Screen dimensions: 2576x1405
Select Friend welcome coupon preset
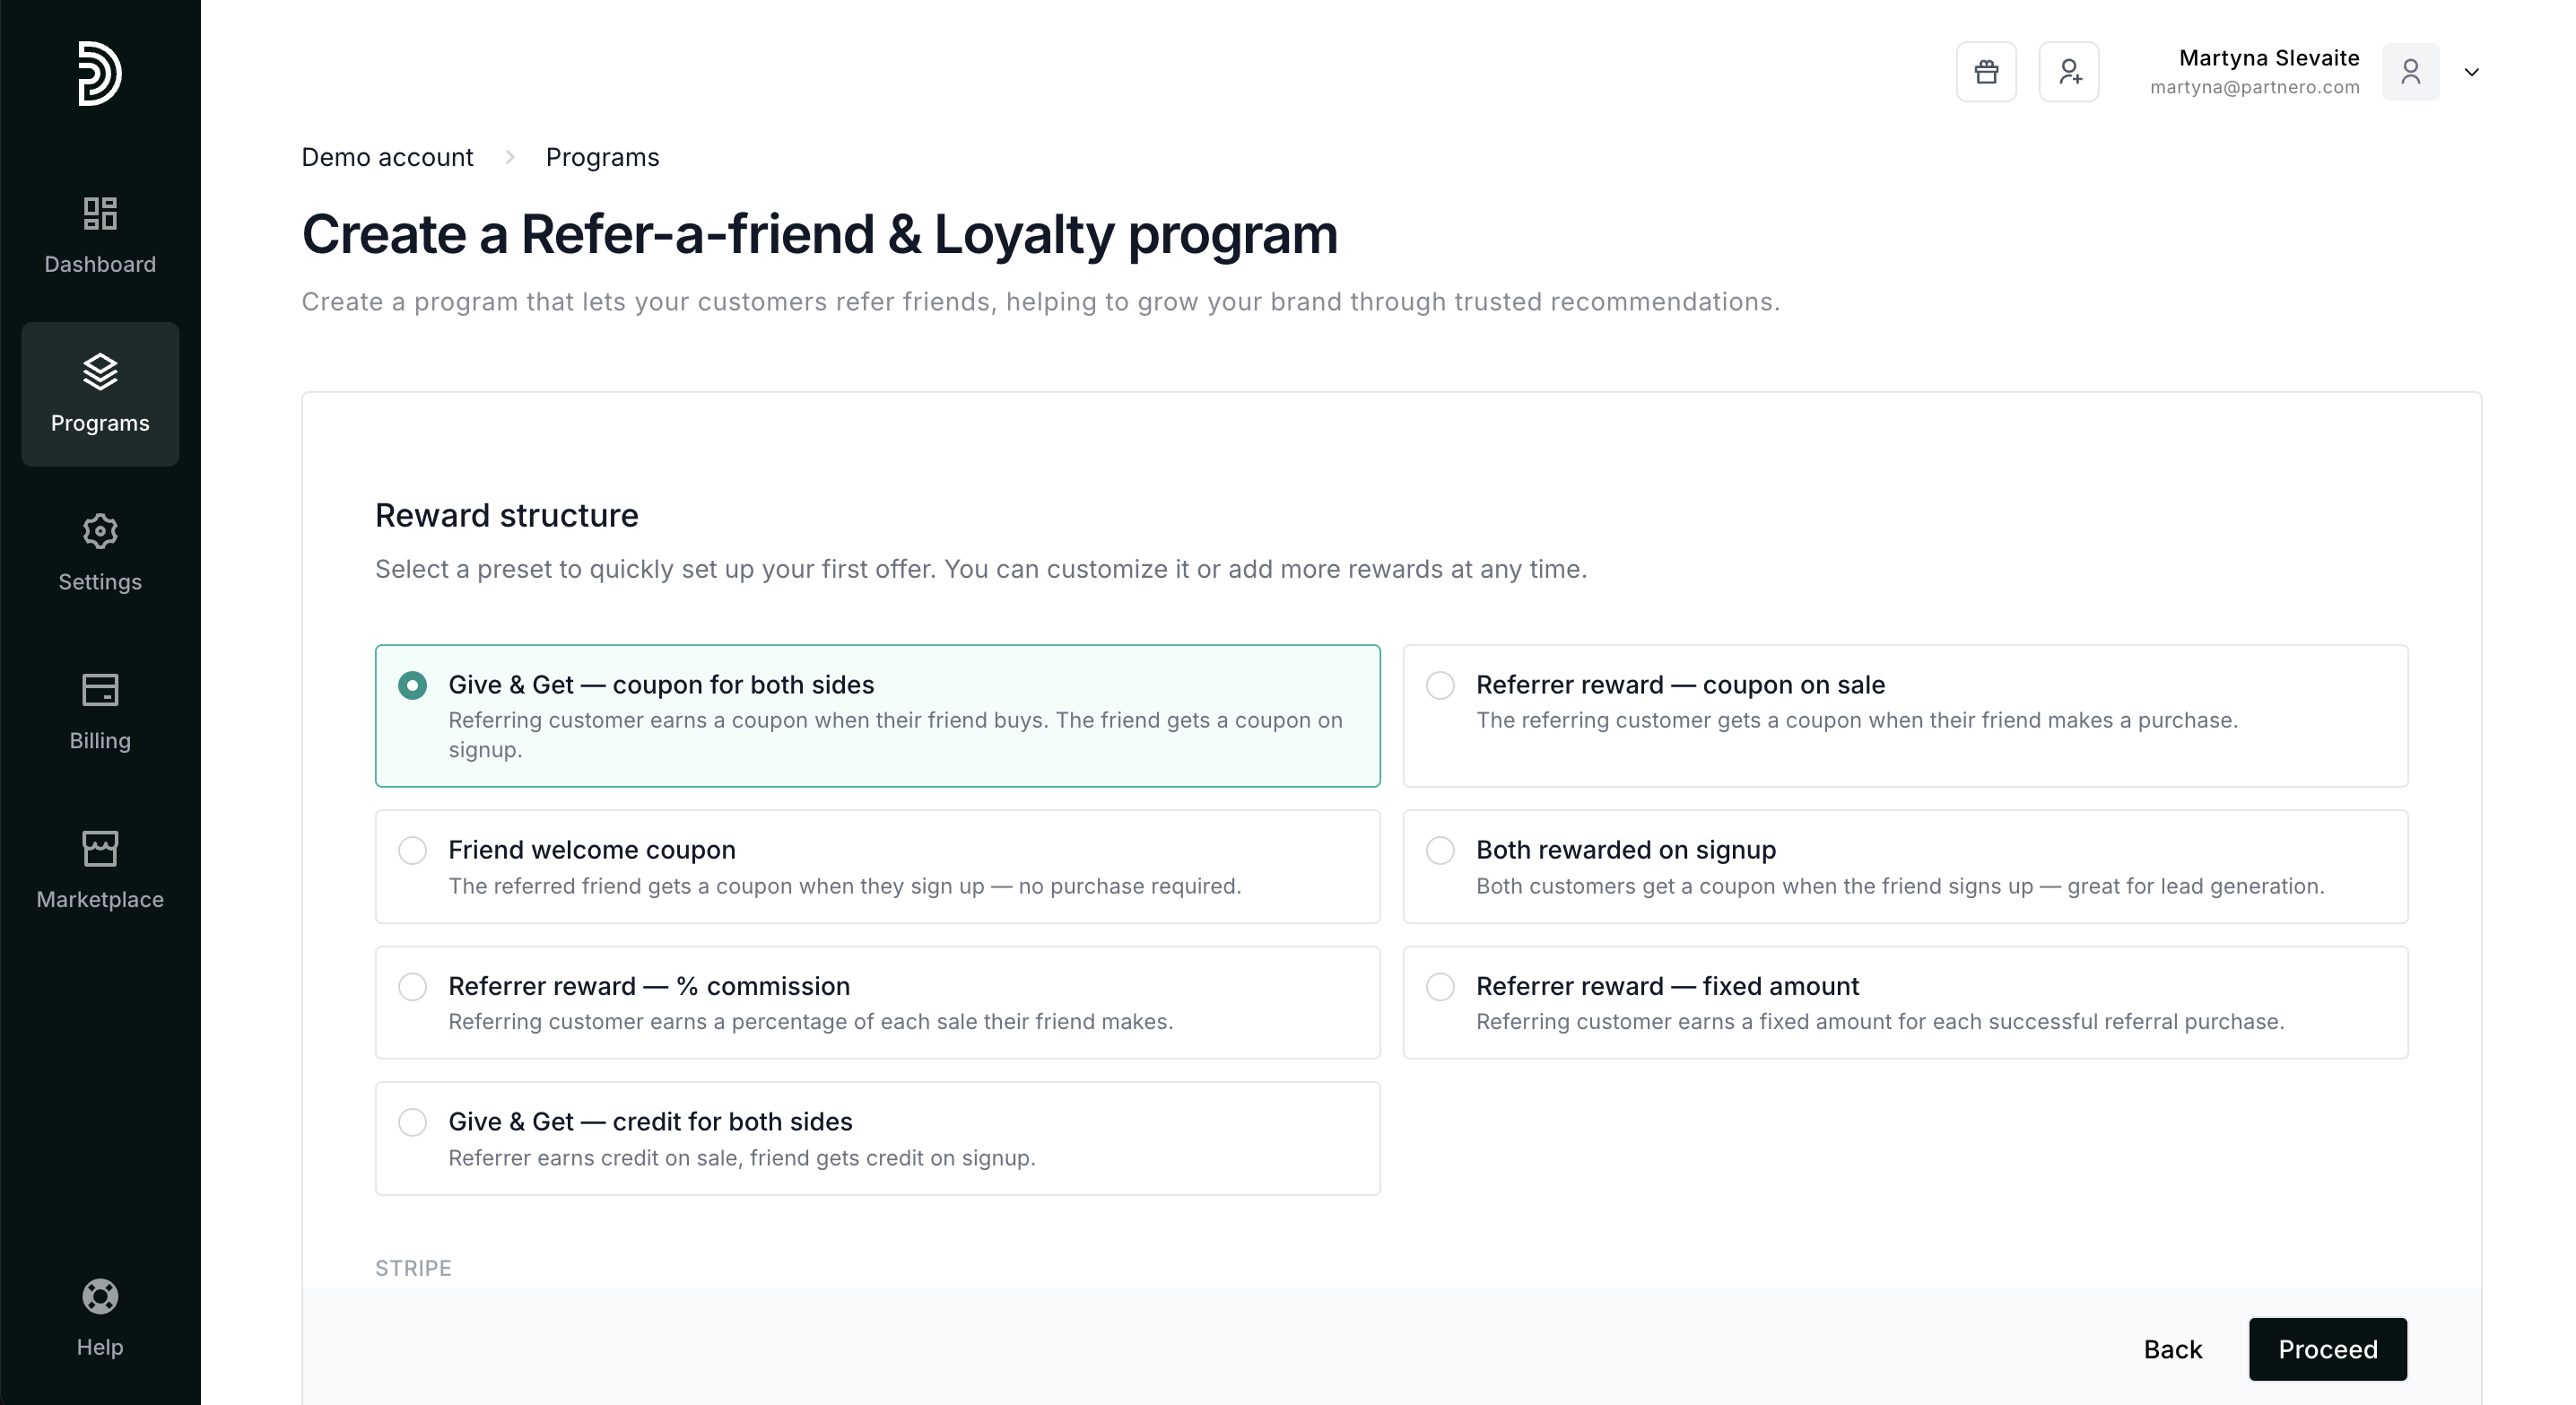click(412, 851)
